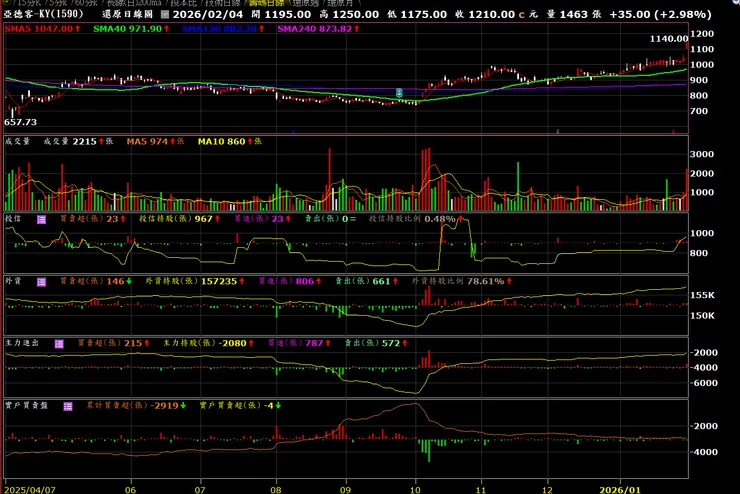The image size is (740, 494).
Task: Switch to the 60分K tab
Action: (x=85, y=3)
